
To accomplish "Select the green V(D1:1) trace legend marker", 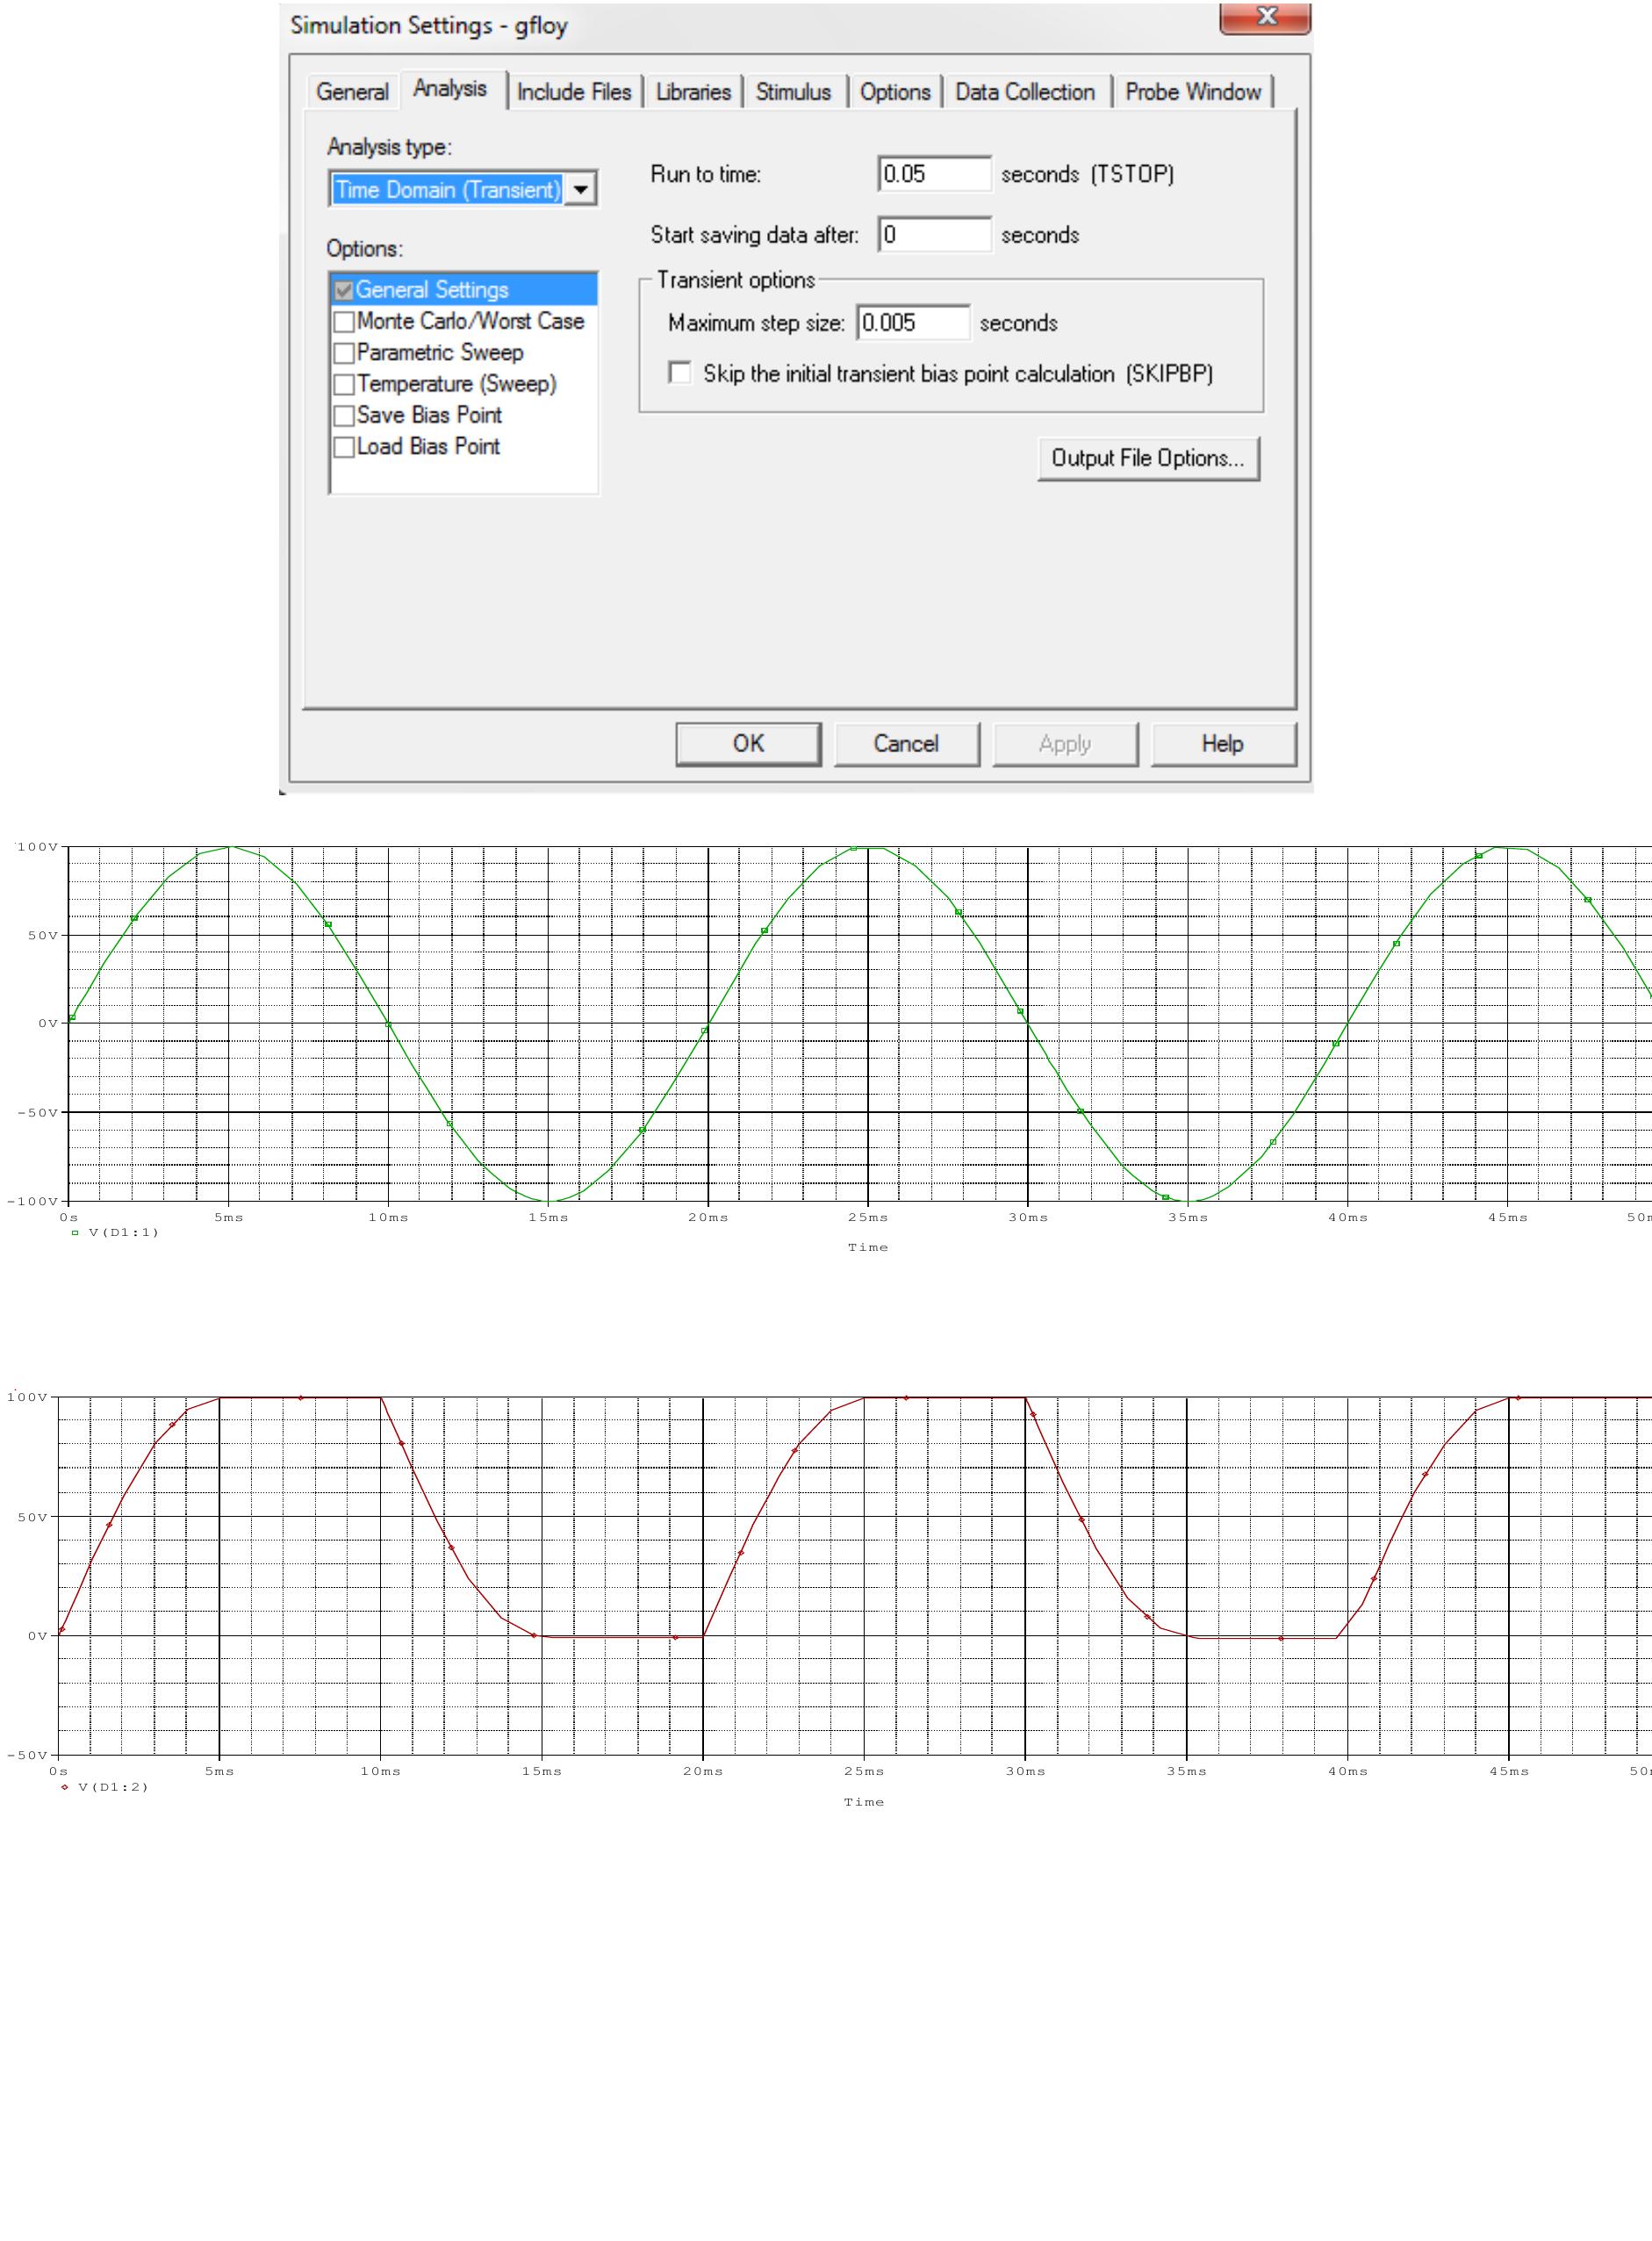I will [x=75, y=1232].
